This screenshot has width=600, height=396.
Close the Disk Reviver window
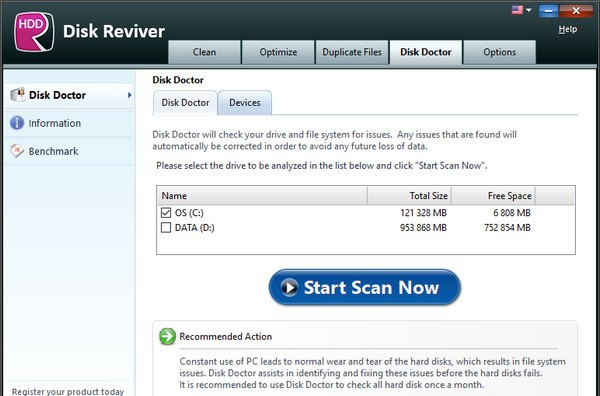click(576, 11)
